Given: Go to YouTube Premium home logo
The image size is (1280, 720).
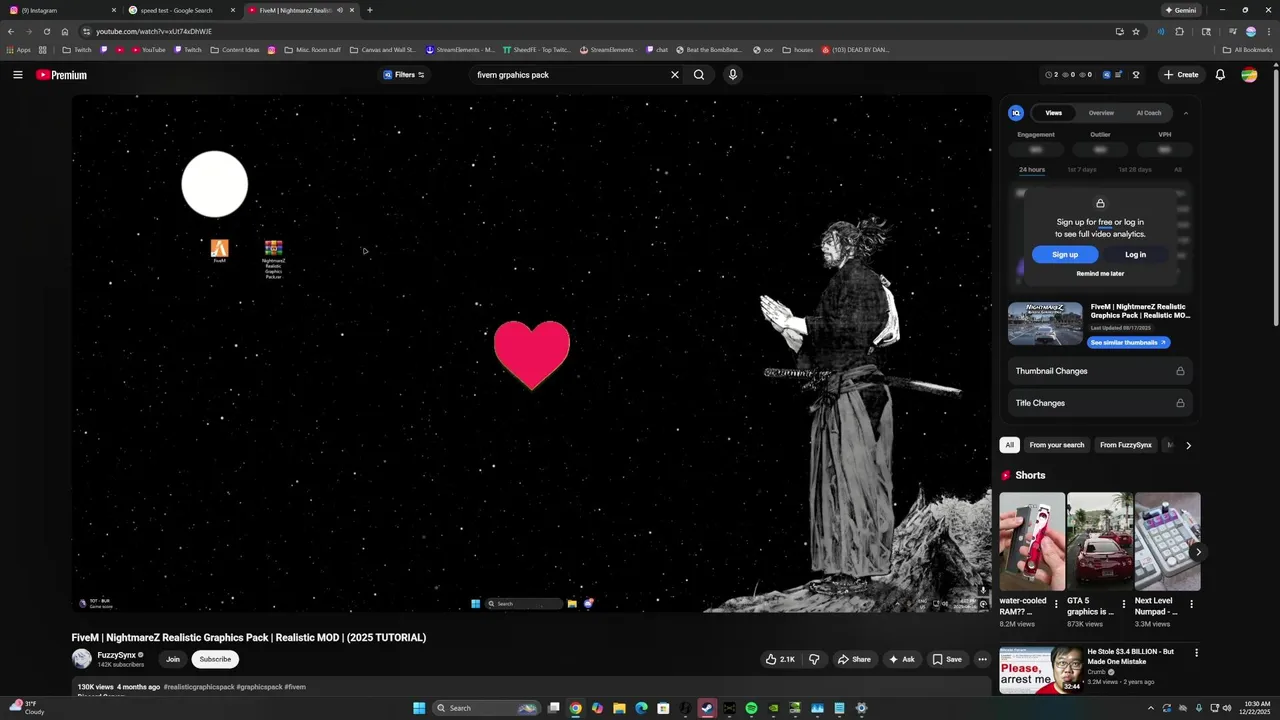Looking at the screenshot, I should (x=62, y=75).
